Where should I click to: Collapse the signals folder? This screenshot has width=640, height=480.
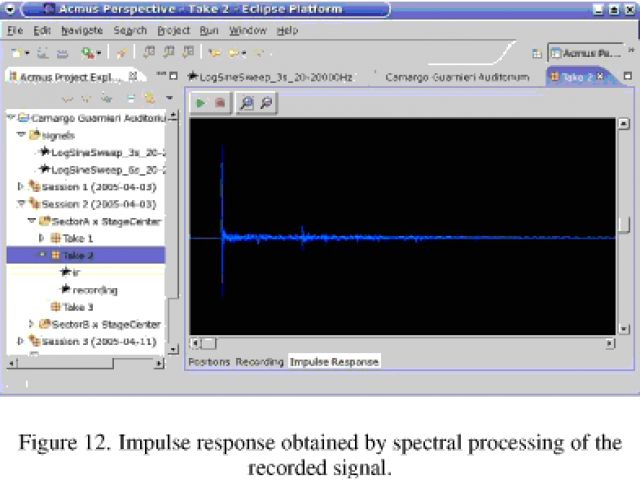(21, 134)
